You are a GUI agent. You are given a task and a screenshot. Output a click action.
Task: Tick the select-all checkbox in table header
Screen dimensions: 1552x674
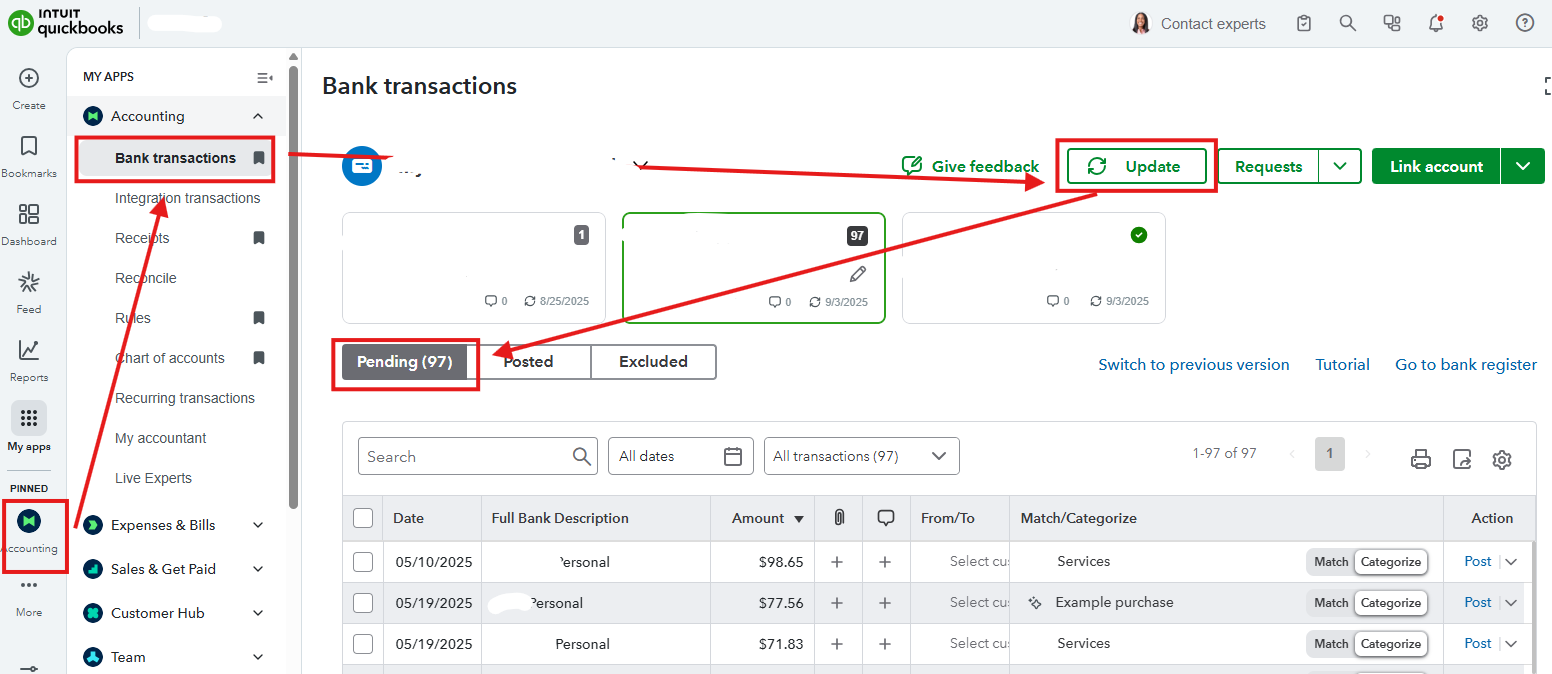pos(363,518)
